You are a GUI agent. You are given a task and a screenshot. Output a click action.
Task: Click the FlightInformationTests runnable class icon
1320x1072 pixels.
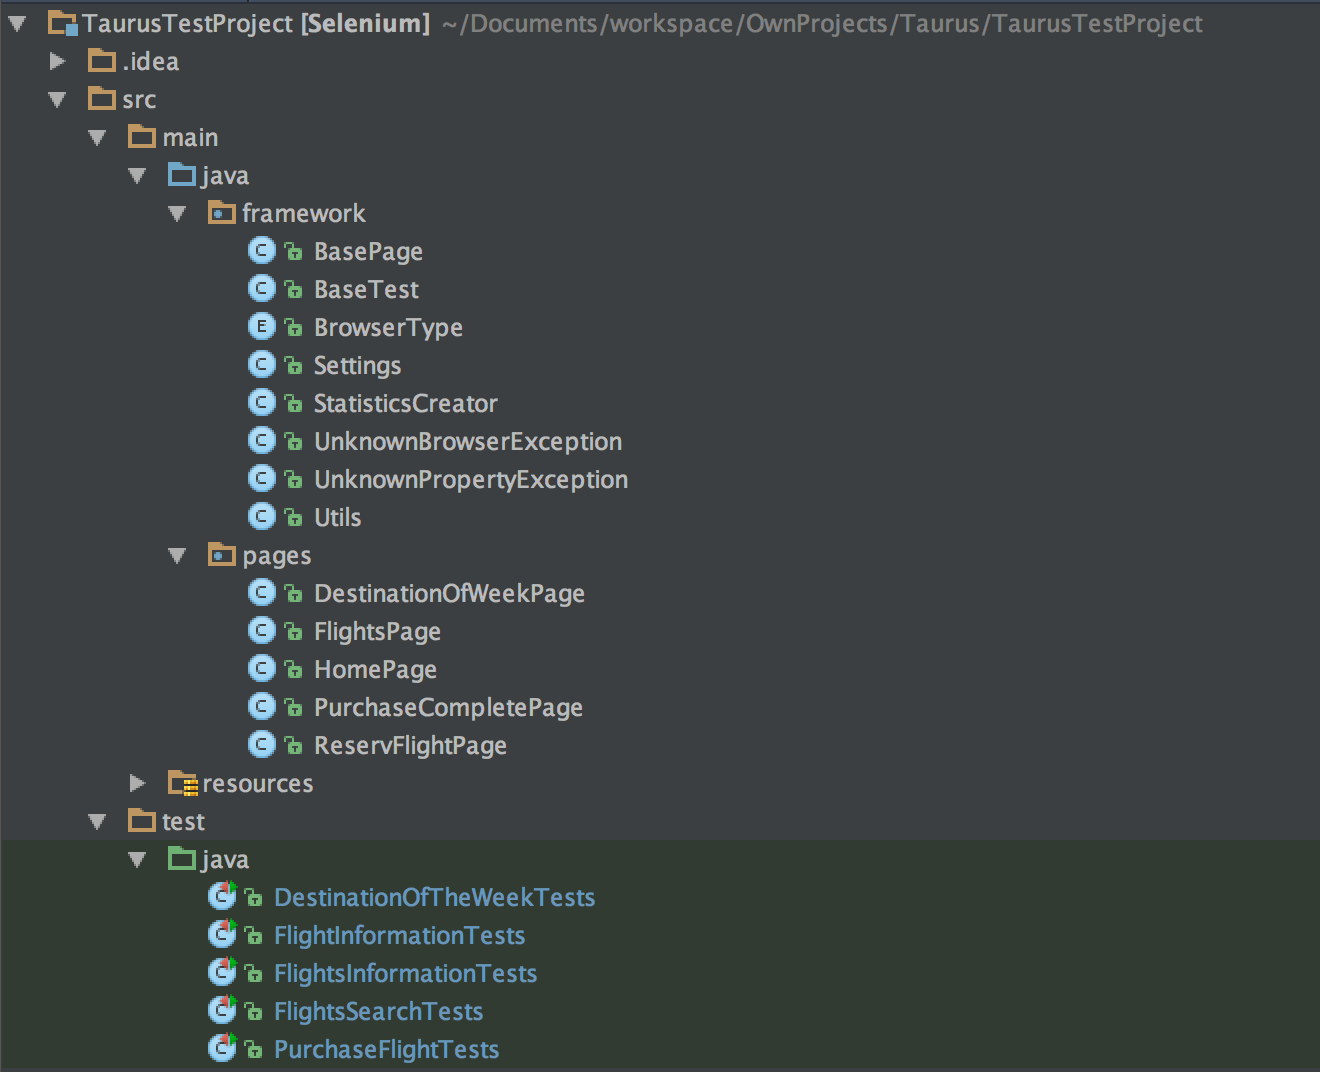point(222,934)
